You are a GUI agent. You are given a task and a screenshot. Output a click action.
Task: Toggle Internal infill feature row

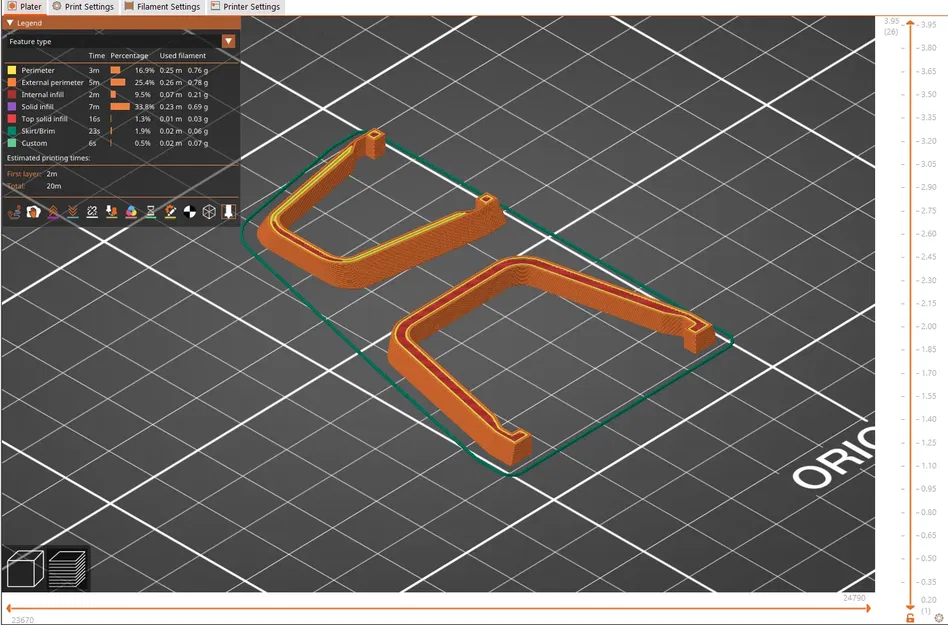coord(121,94)
